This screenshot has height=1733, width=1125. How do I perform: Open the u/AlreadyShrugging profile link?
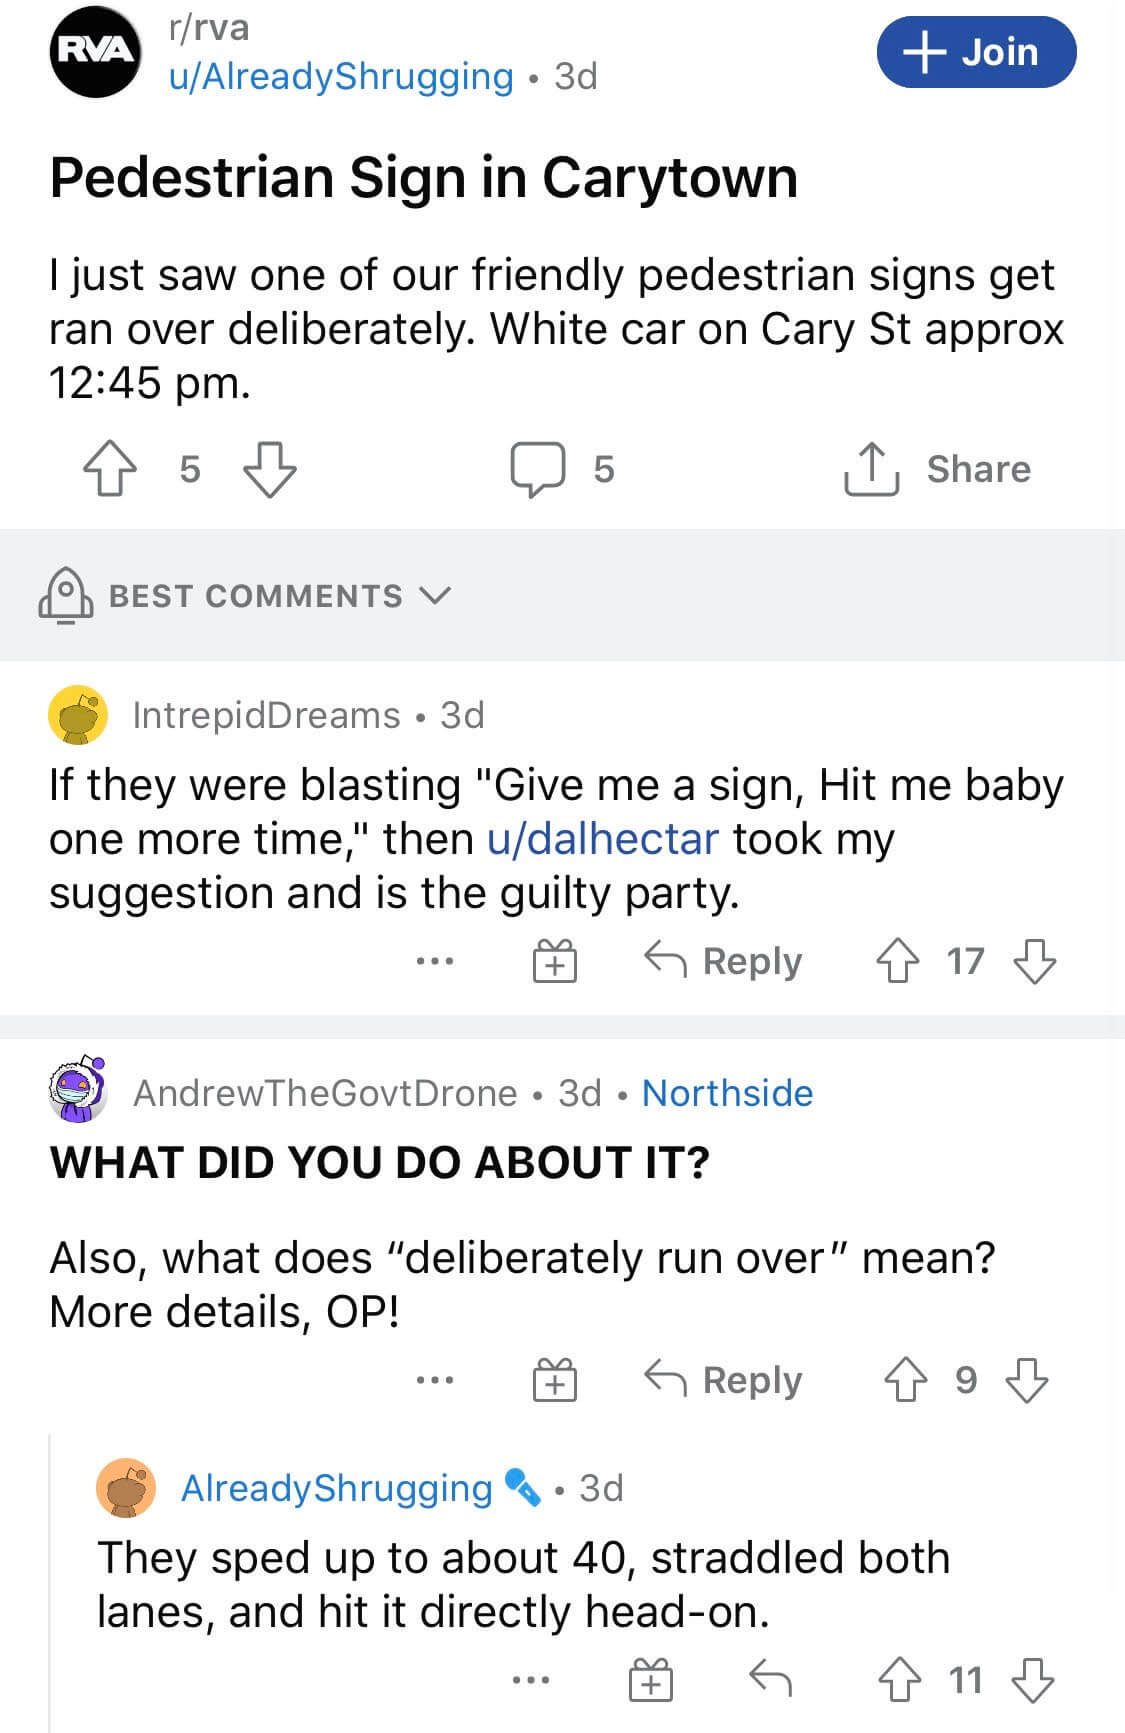click(341, 76)
